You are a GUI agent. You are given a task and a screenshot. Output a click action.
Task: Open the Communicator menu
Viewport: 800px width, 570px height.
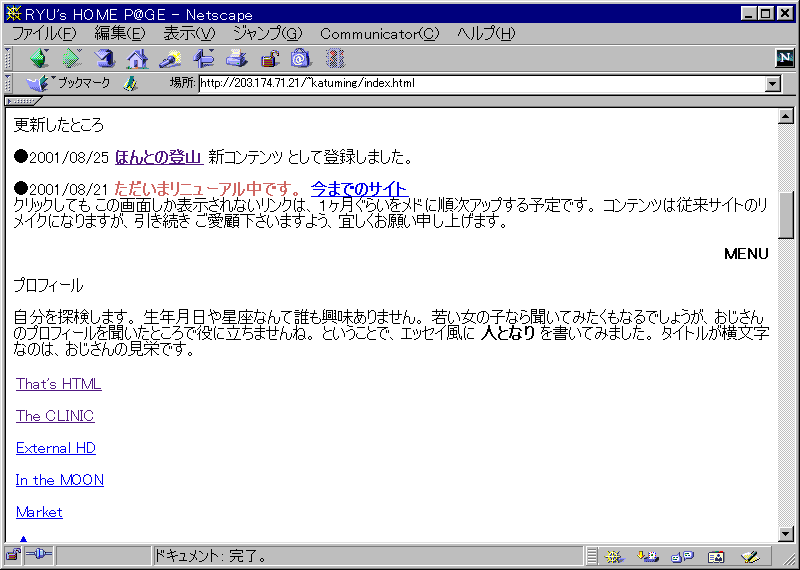(379, 33)
